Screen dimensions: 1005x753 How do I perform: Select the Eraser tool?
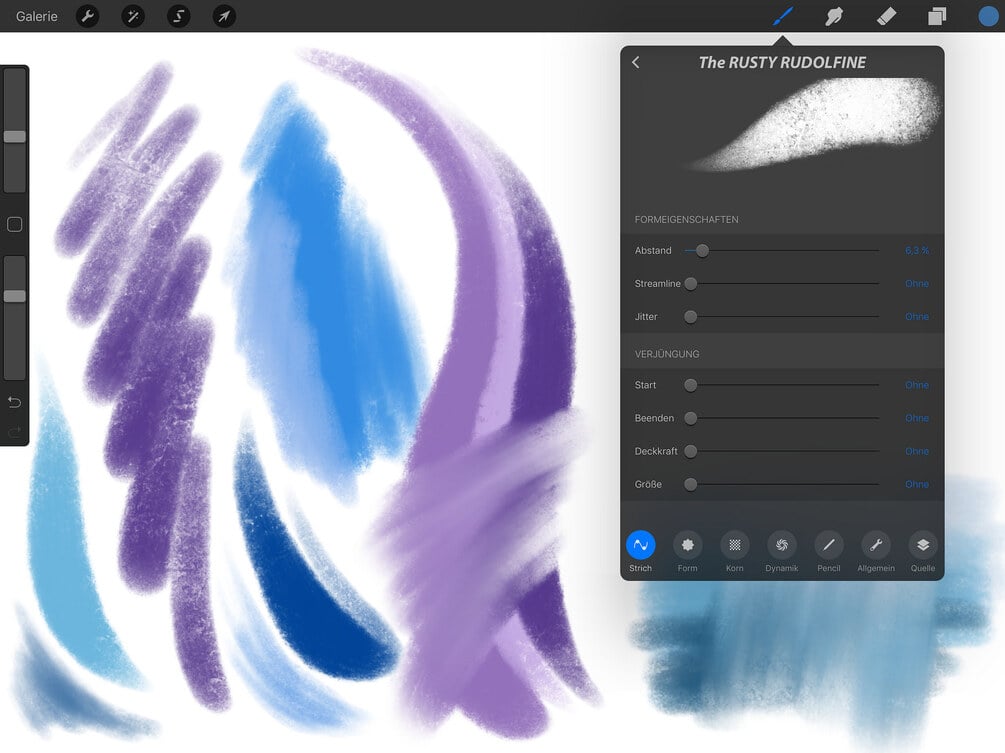(x=886, y=16)
